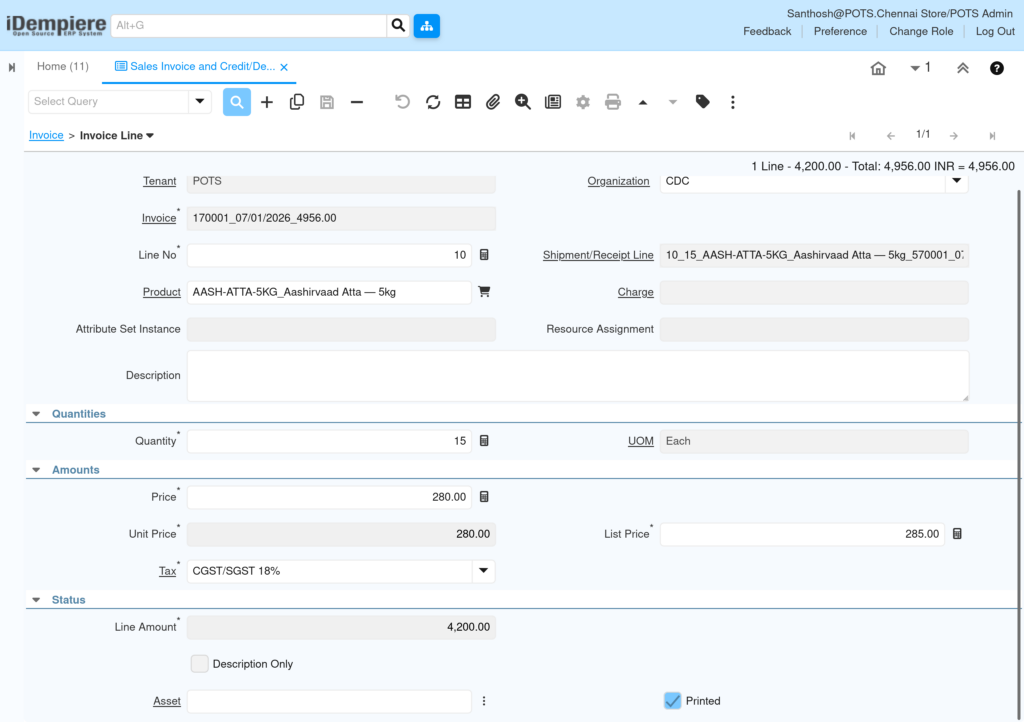Open the Organization dropdown arrow
1024x722 pixels.
click(956, 181)
